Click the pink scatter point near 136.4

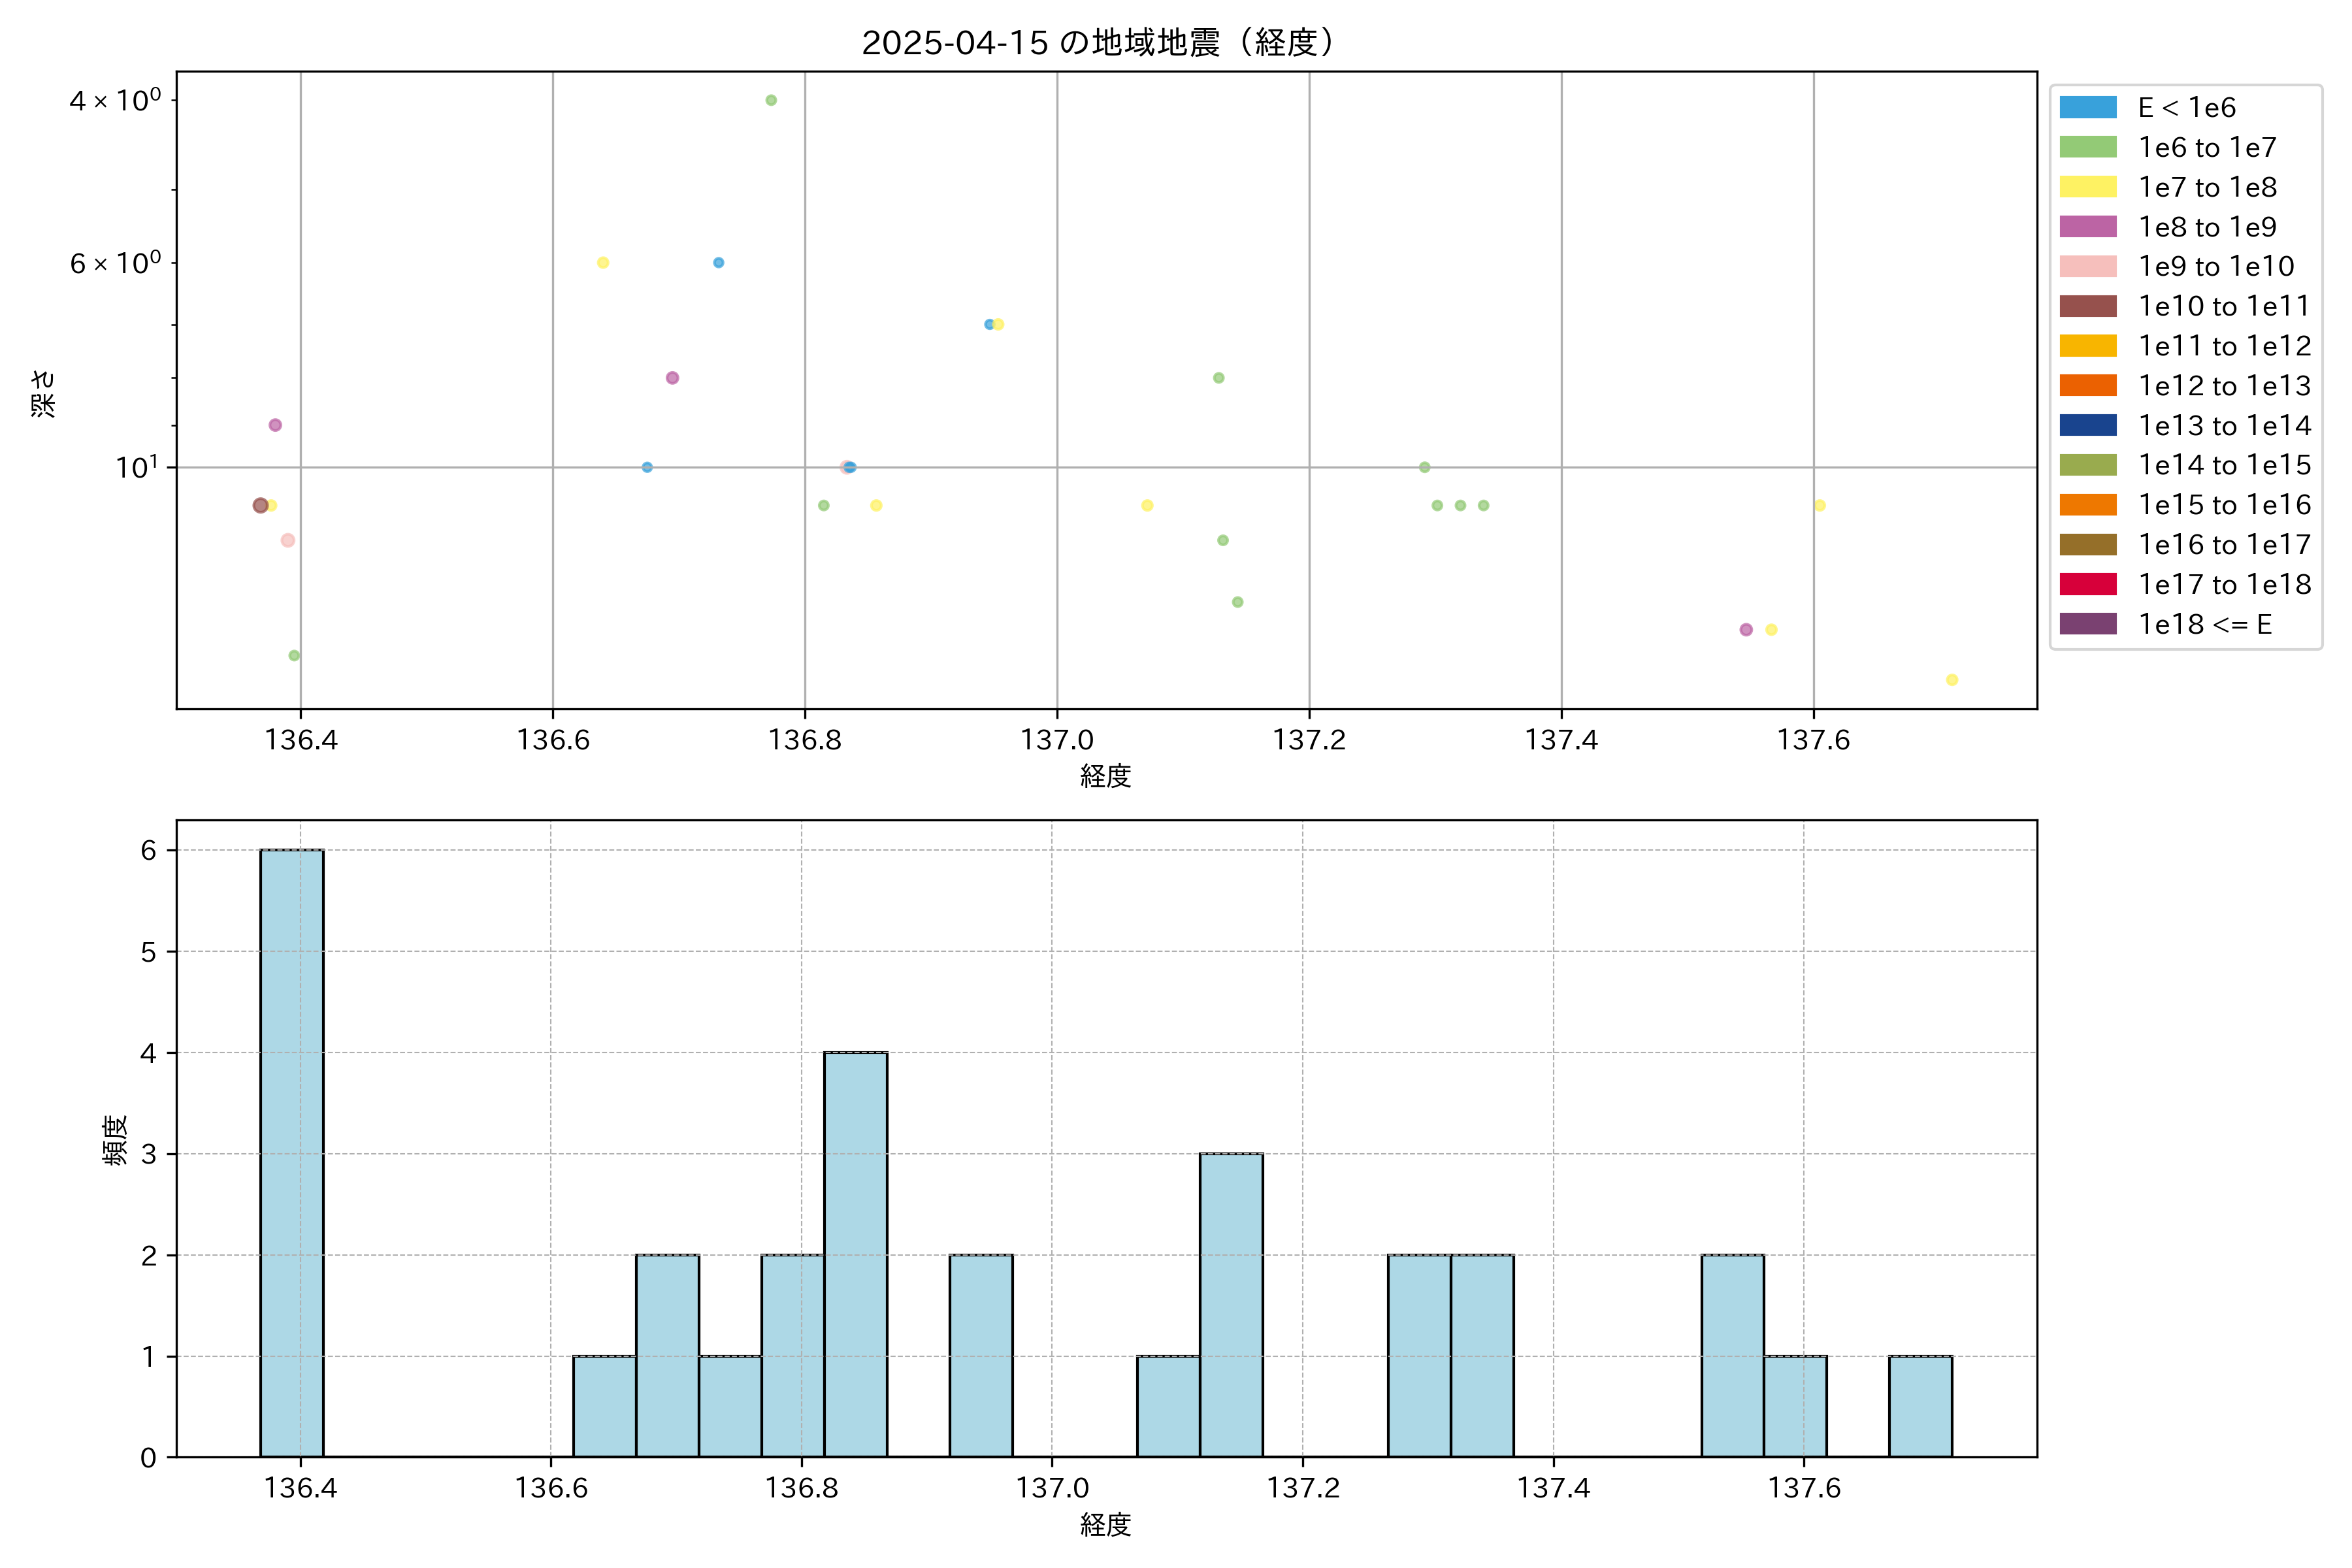[288, 540]
